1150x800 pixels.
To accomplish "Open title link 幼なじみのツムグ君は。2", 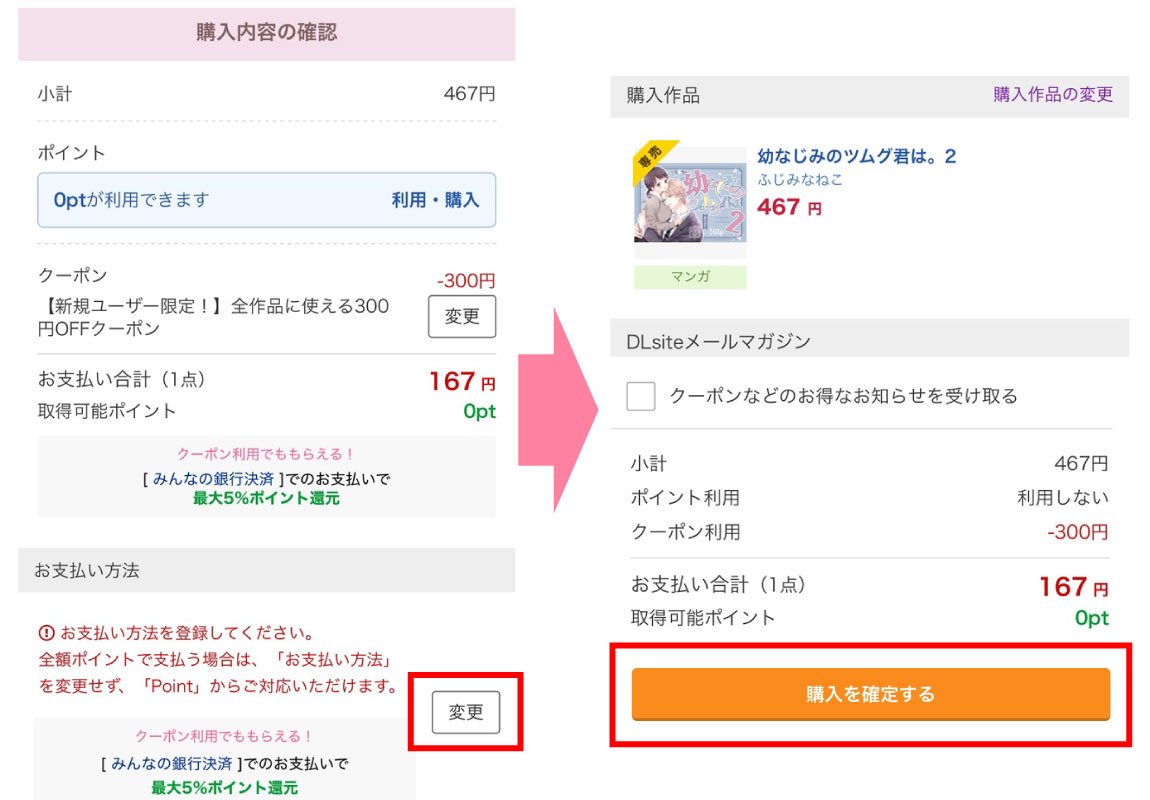I will (856, 156).
